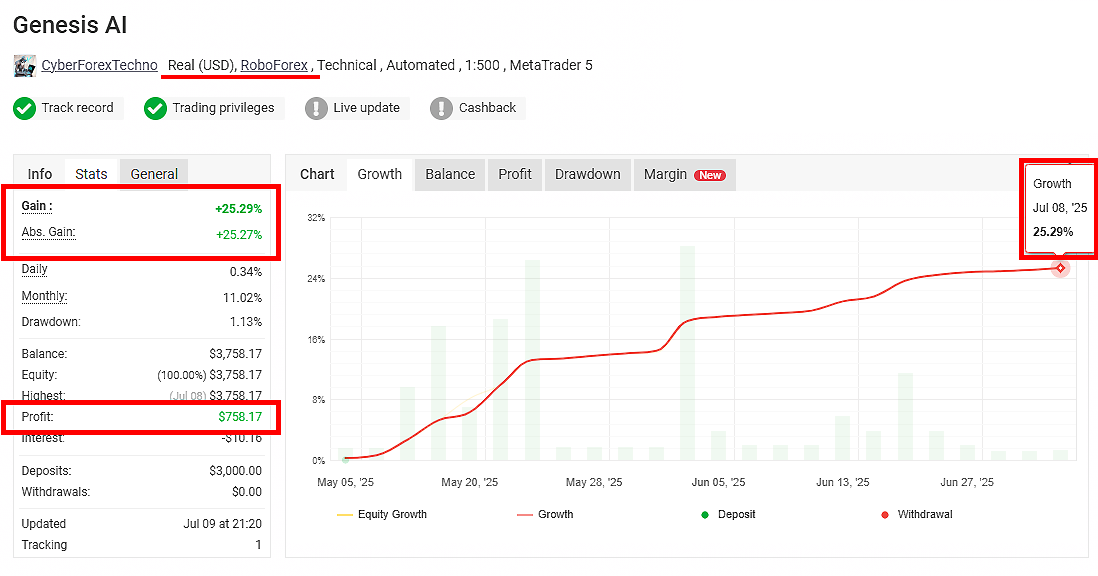This screenshot has height=576, width=1098.
Task: Click the Daily label
Action: coord(34,269)
